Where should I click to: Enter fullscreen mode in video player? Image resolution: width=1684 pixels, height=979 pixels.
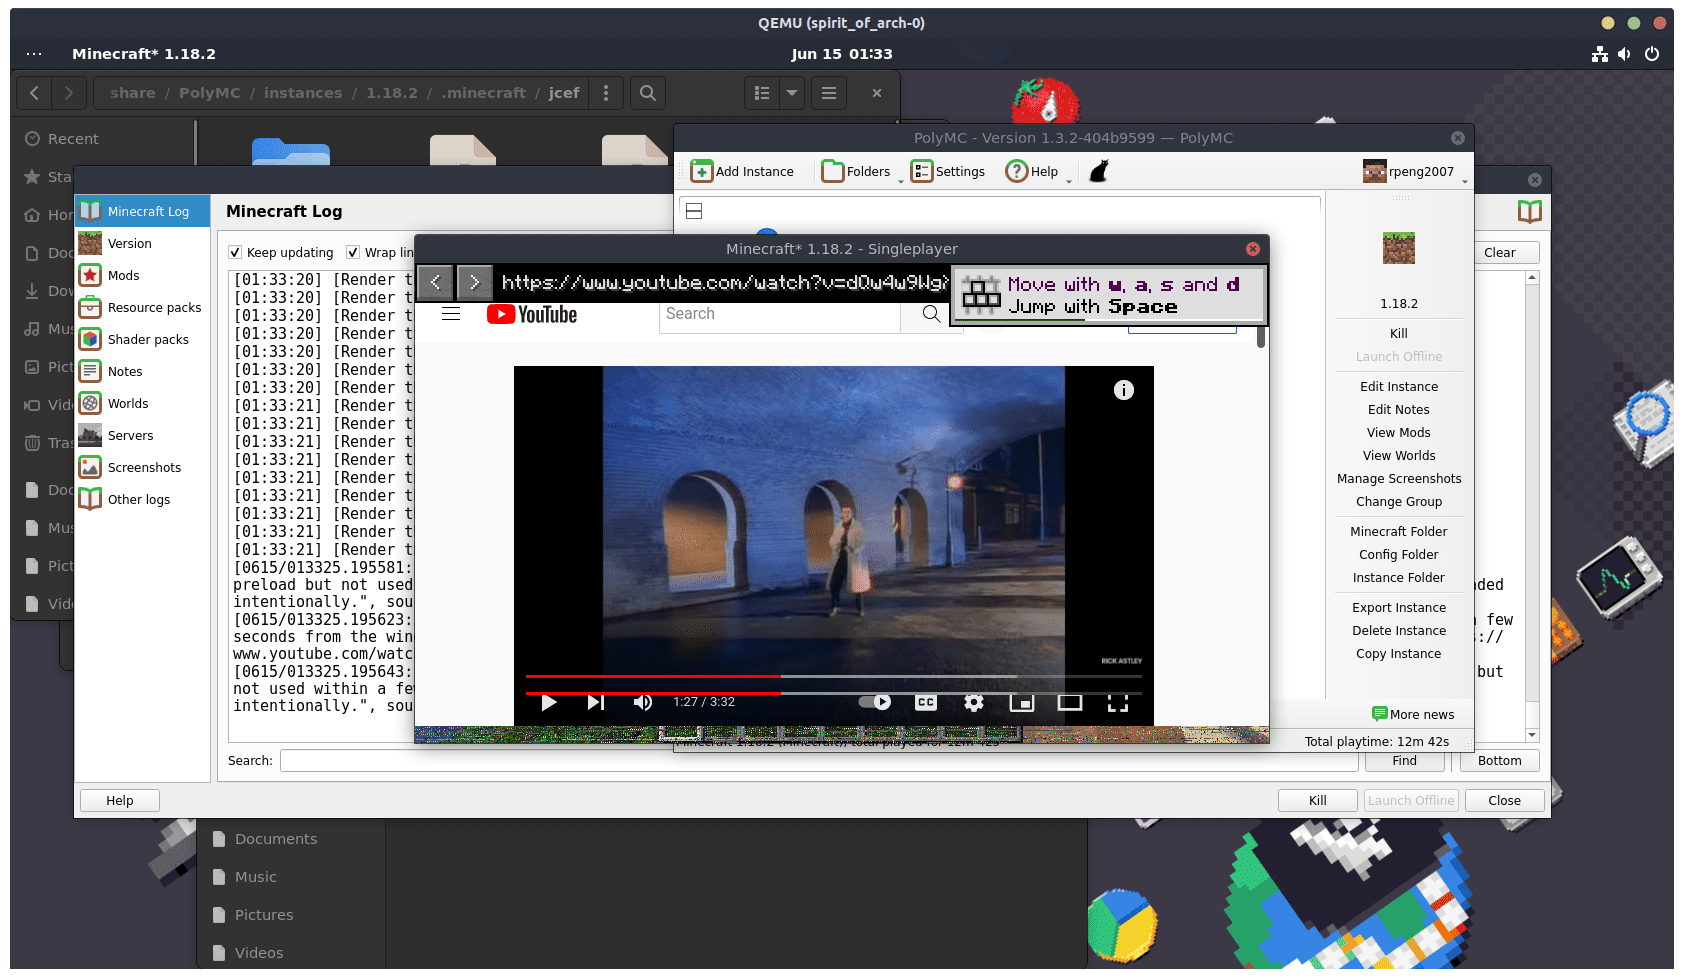tap(1117, 702)
